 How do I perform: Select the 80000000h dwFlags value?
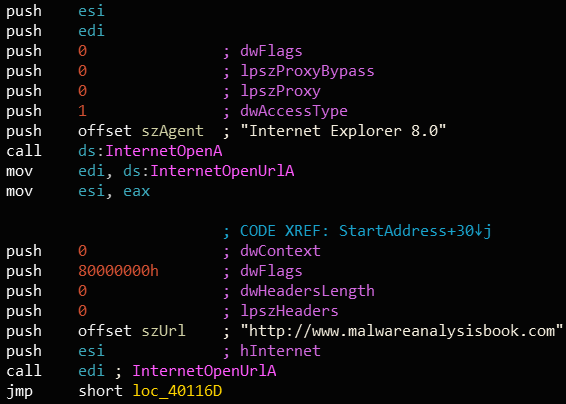118,271
